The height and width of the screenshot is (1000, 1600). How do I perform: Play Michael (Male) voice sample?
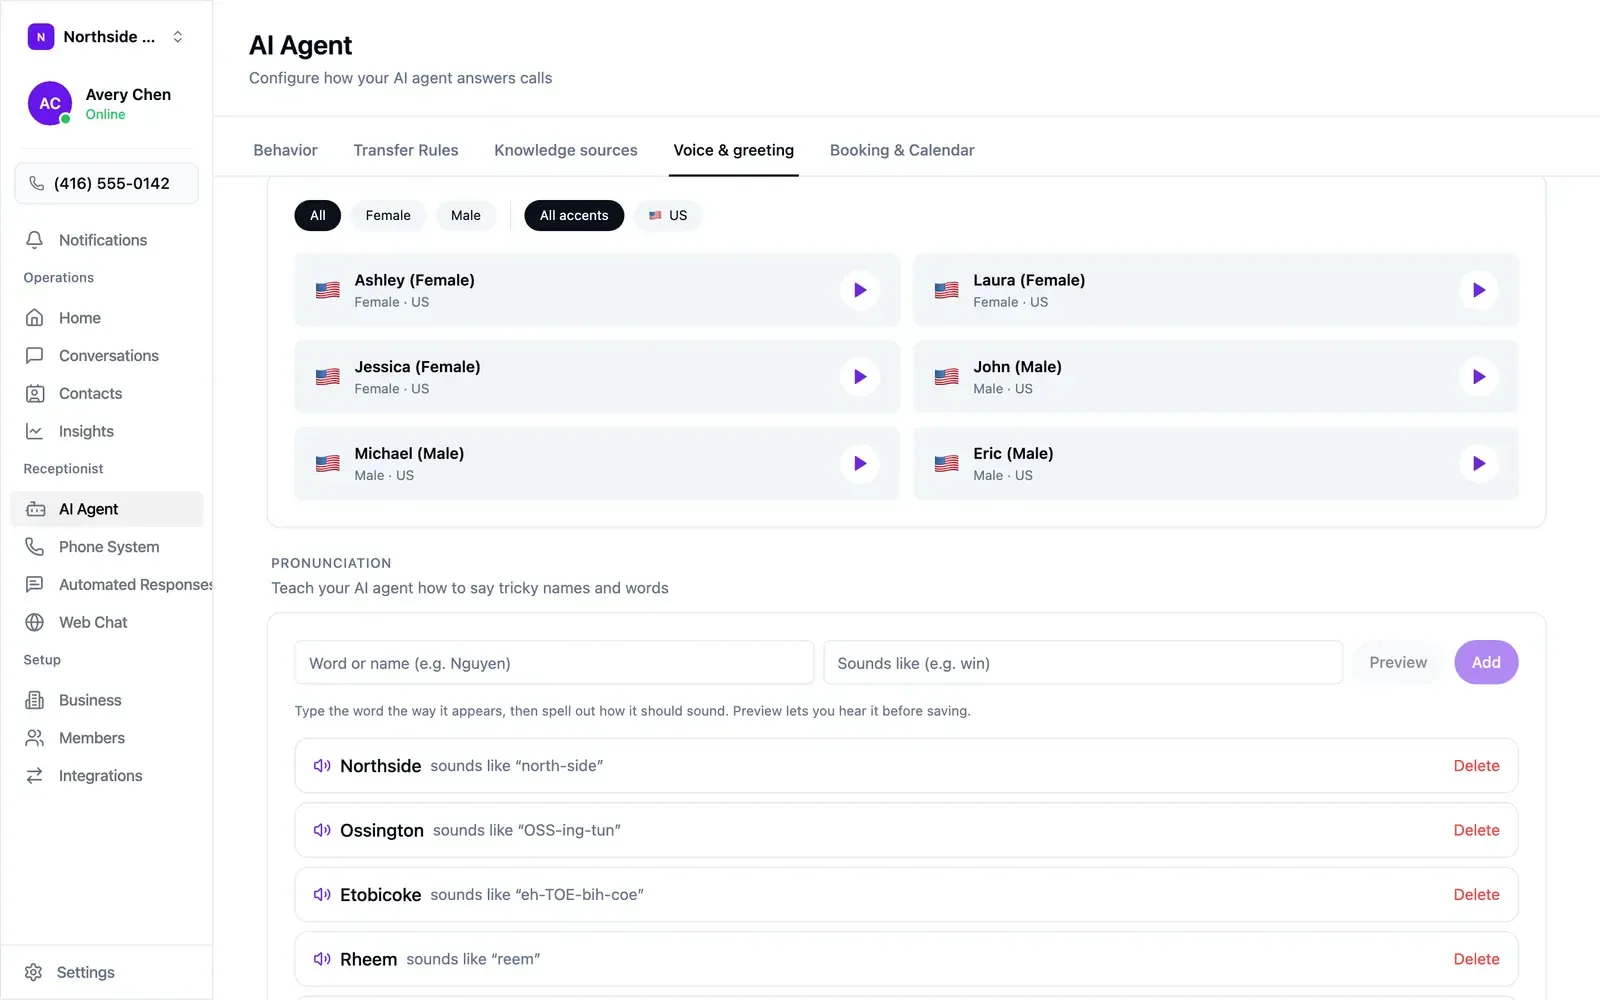click(x=860, y=463)
